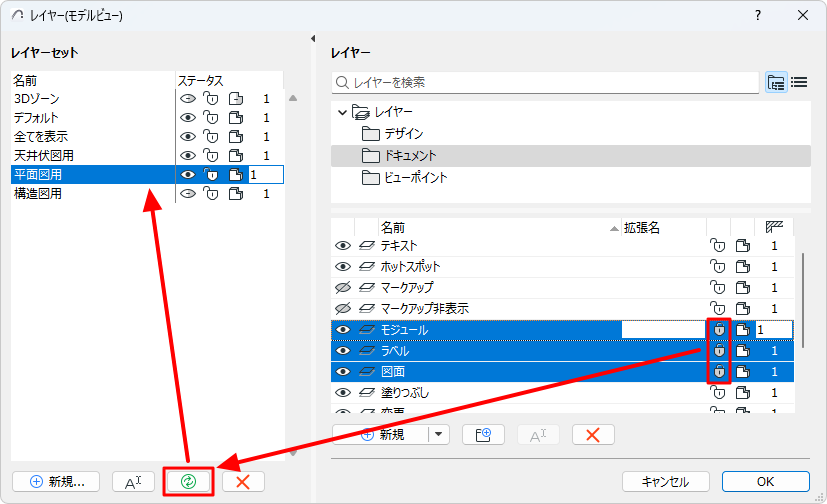Viewport: 827px width, 504px height.
Task: Click wireframe status icon of 構造図用 set
Action: click(236, 193)
